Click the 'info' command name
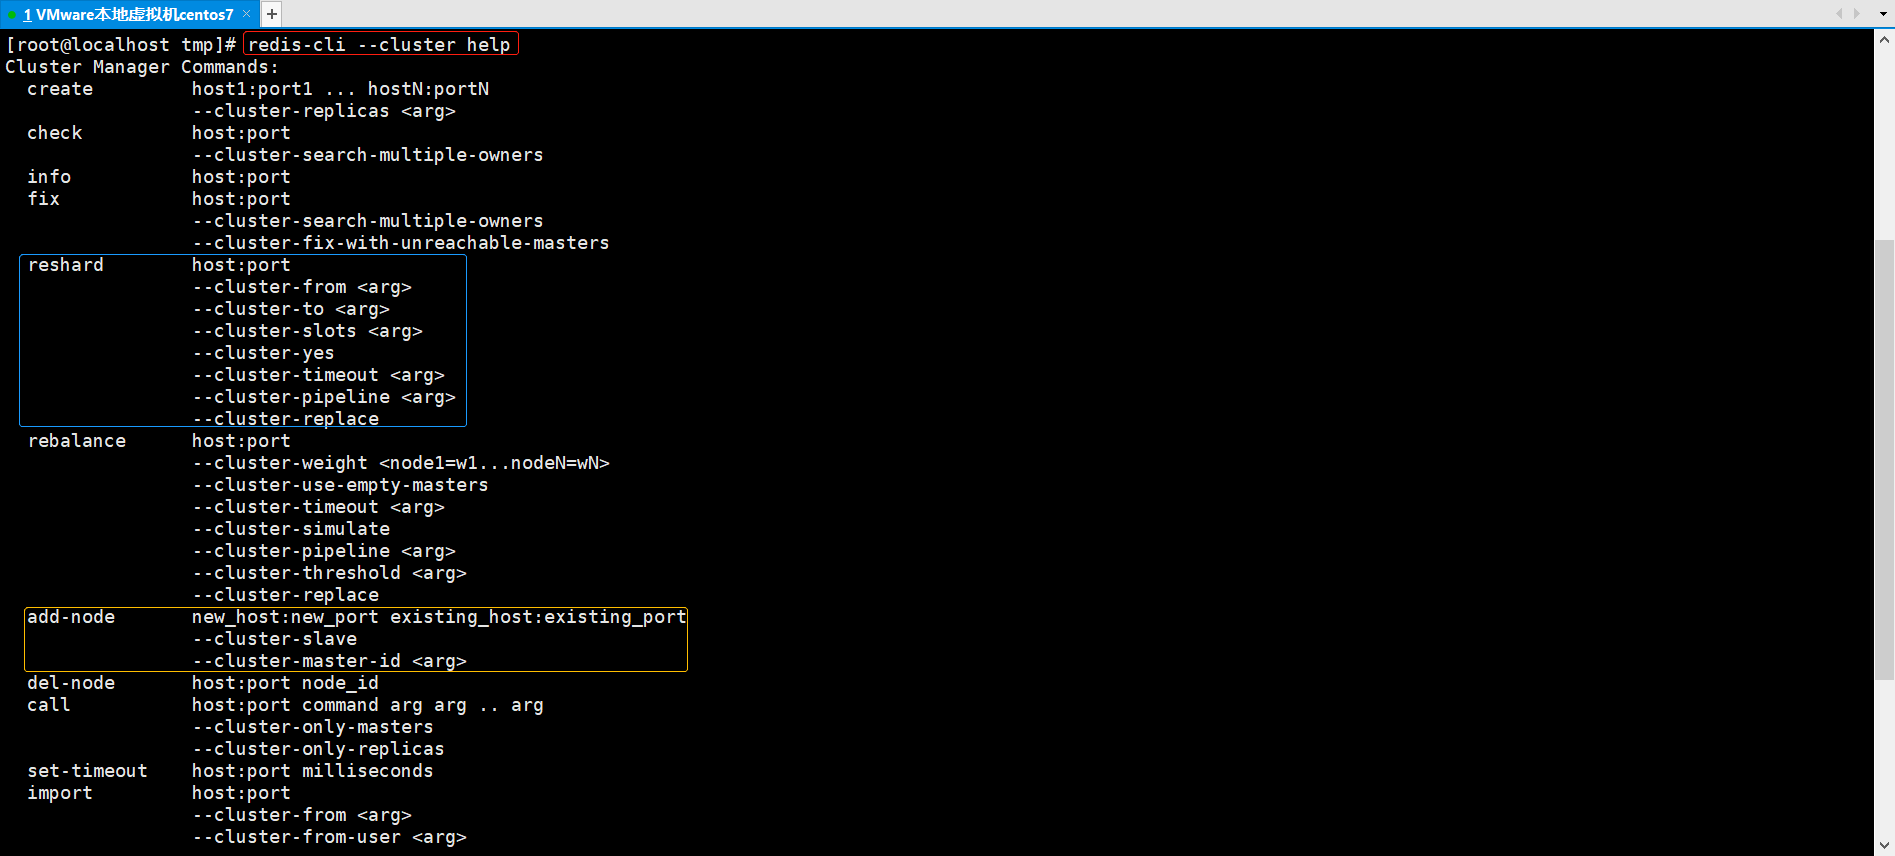This screenshot has height=856, width=1895. tap(49, 177)
